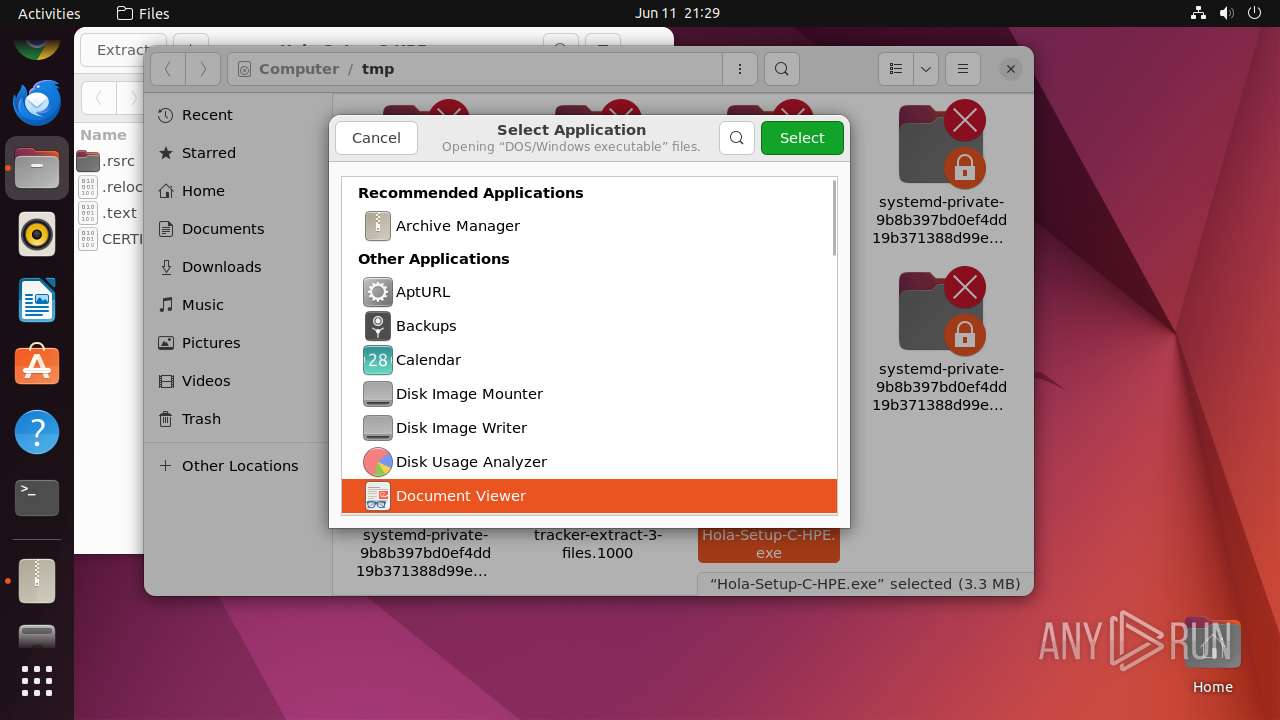Click Extract button in Archive Manager

coord(121,50)
